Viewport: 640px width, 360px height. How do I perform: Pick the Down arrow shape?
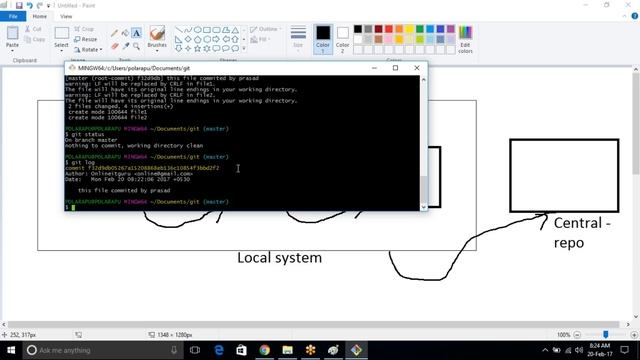click(178, 49)
